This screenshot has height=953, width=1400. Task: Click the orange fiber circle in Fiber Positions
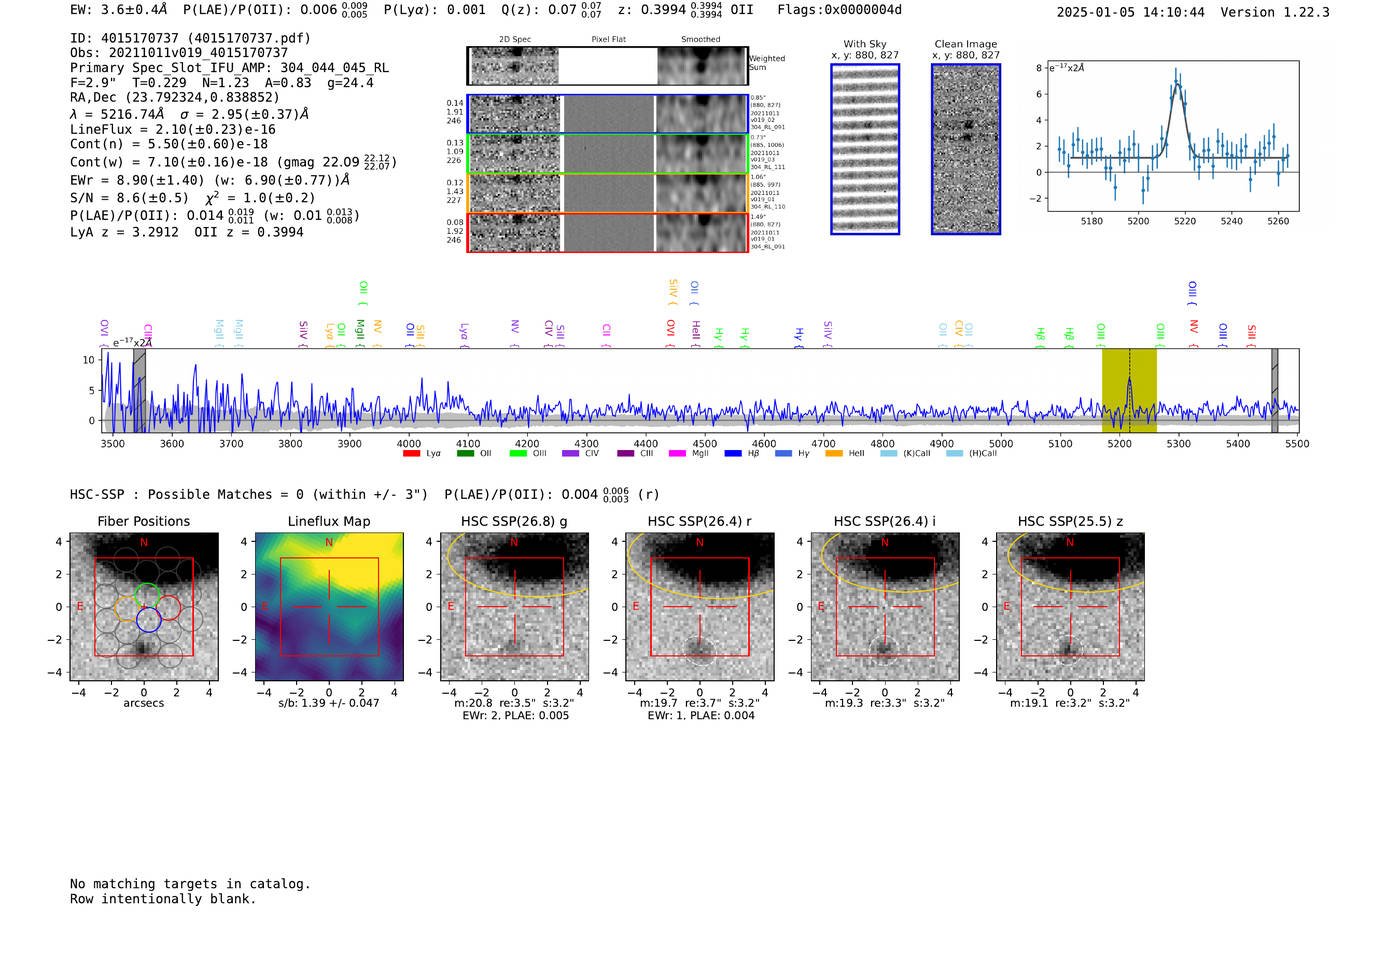click(129, 609)
